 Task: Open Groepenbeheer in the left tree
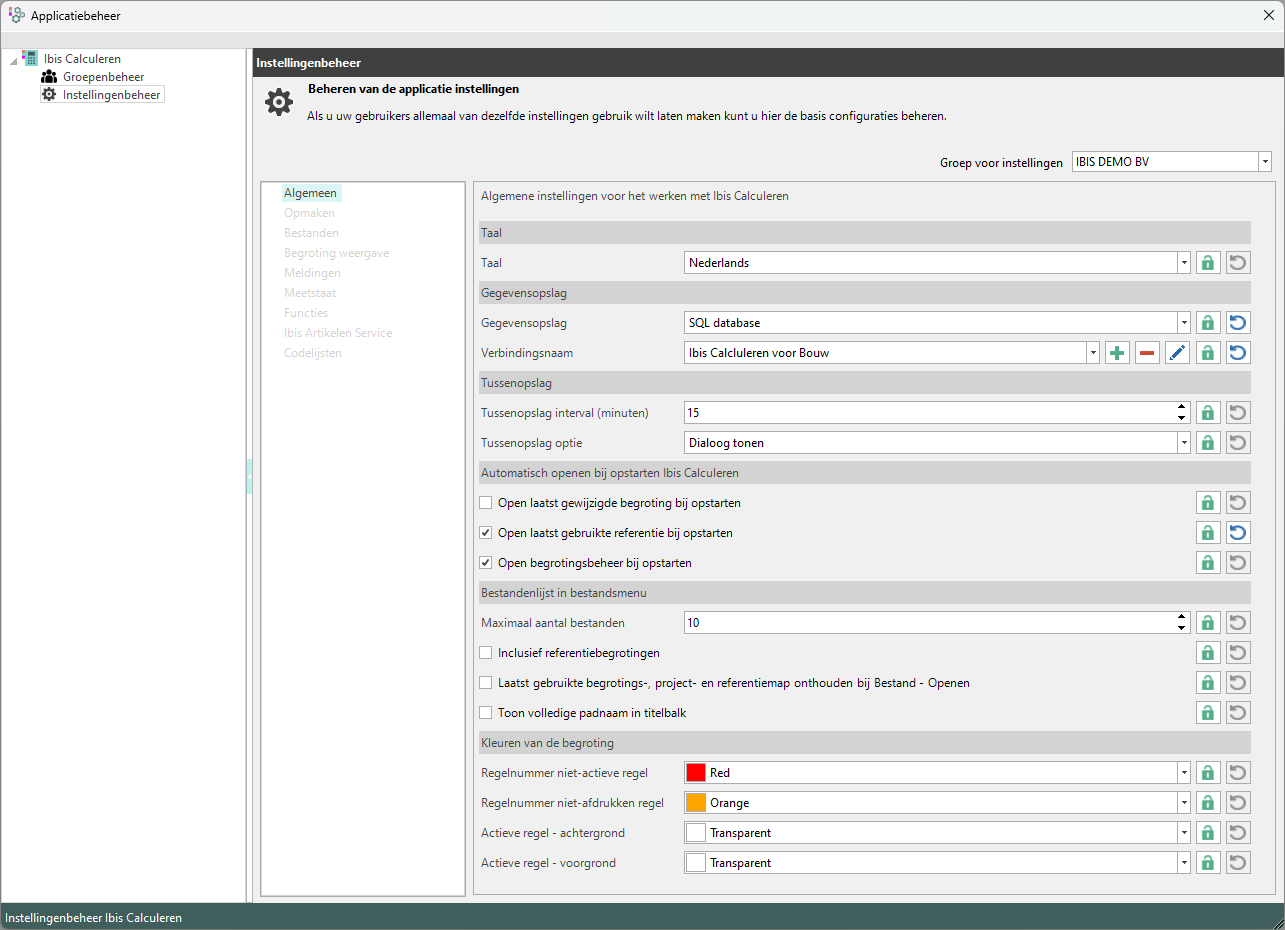[103, 77]
